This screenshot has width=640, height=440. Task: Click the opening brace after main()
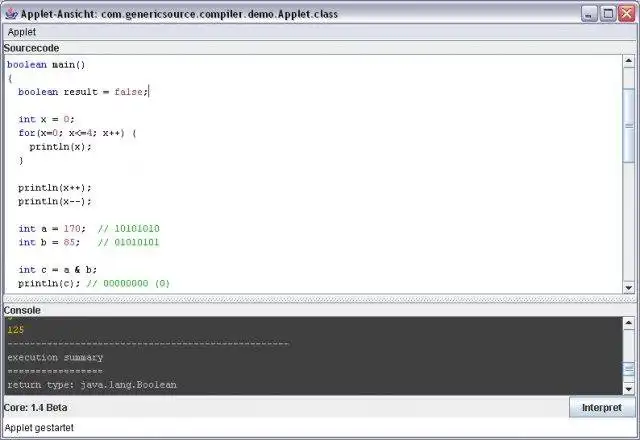[10, 78]
